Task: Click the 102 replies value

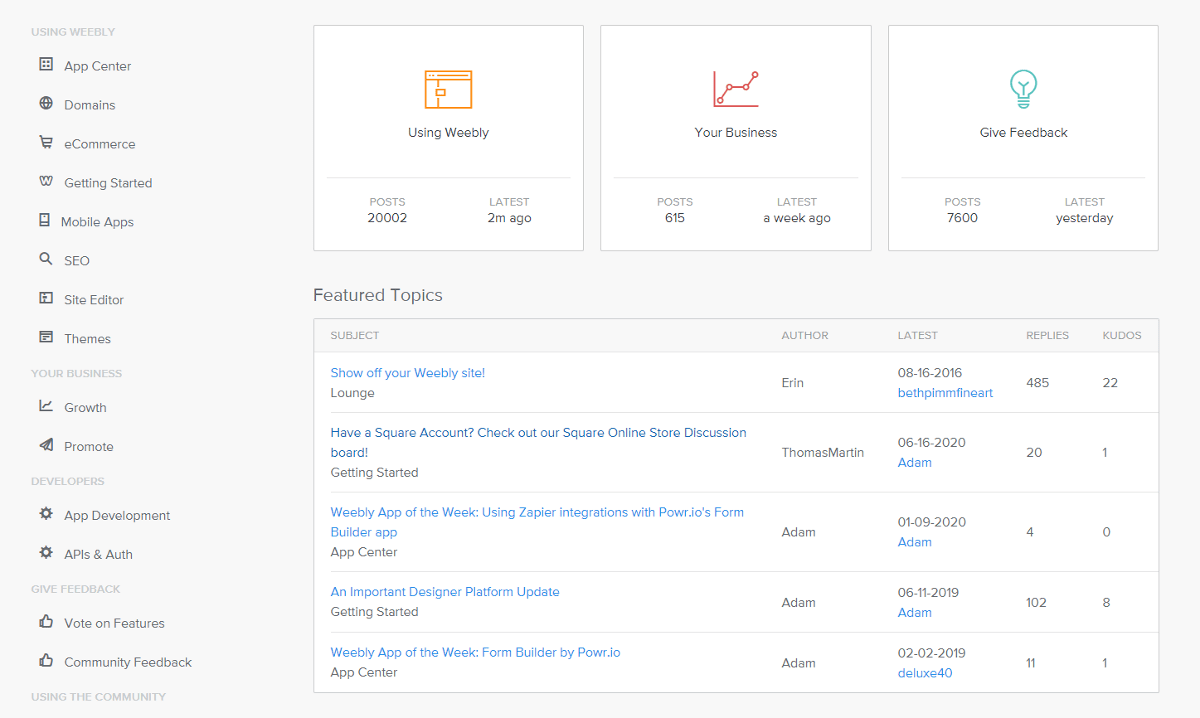Action: point(1036,603)
